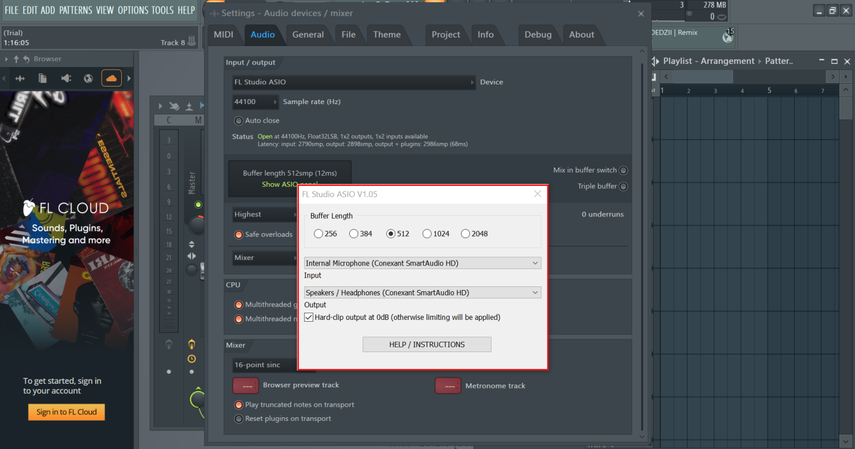
Task: Click the Track 8 trash icon in hint bar
Action: pos(191,41)
